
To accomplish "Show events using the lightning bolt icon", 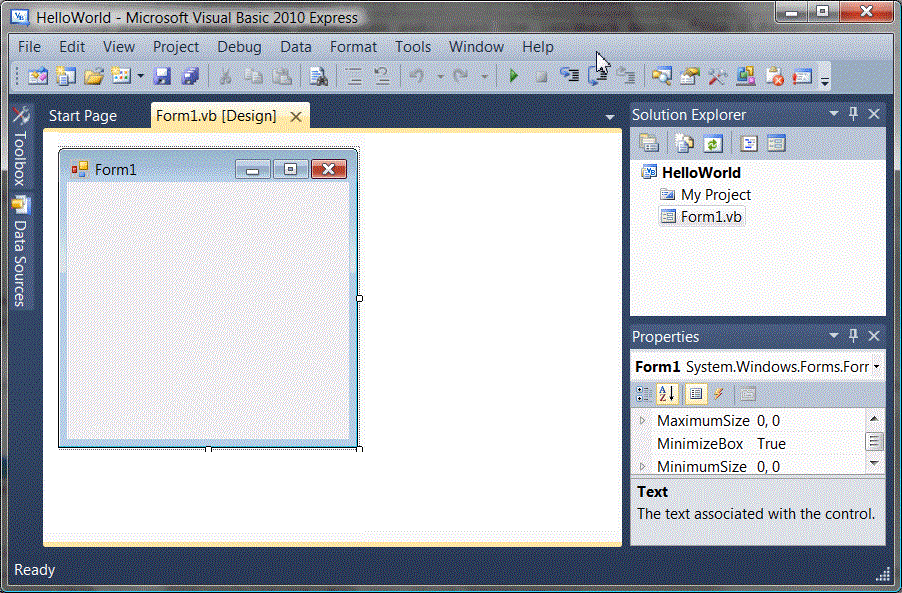I will pos(718,394).
